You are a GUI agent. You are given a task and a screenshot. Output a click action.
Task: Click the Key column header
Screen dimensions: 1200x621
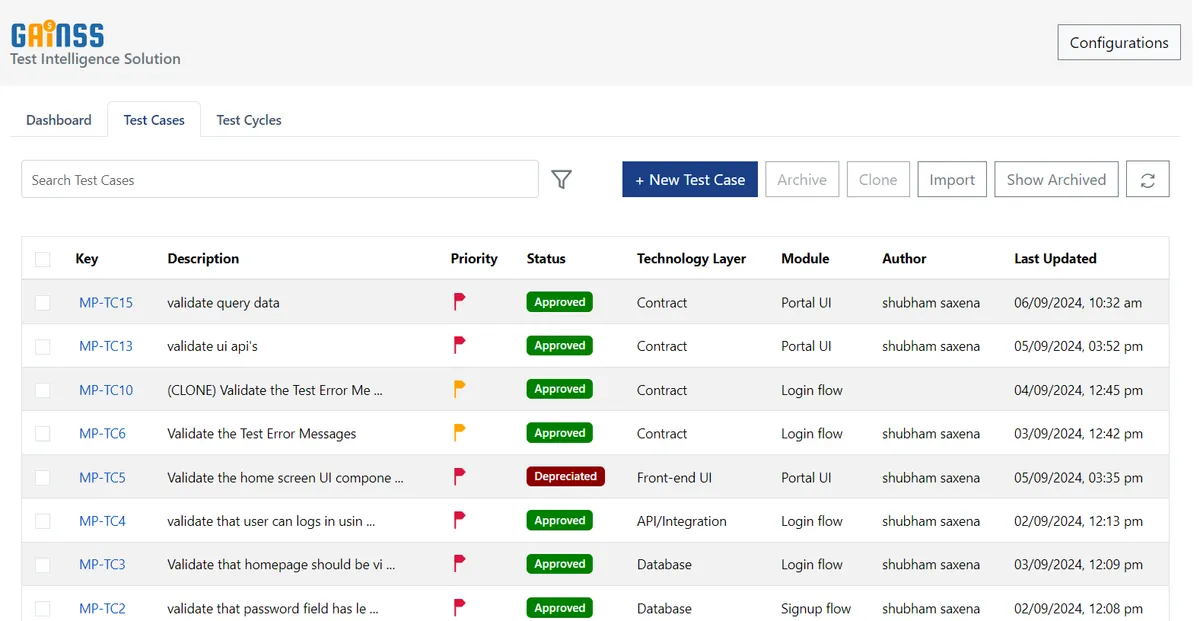coord(87,259)
